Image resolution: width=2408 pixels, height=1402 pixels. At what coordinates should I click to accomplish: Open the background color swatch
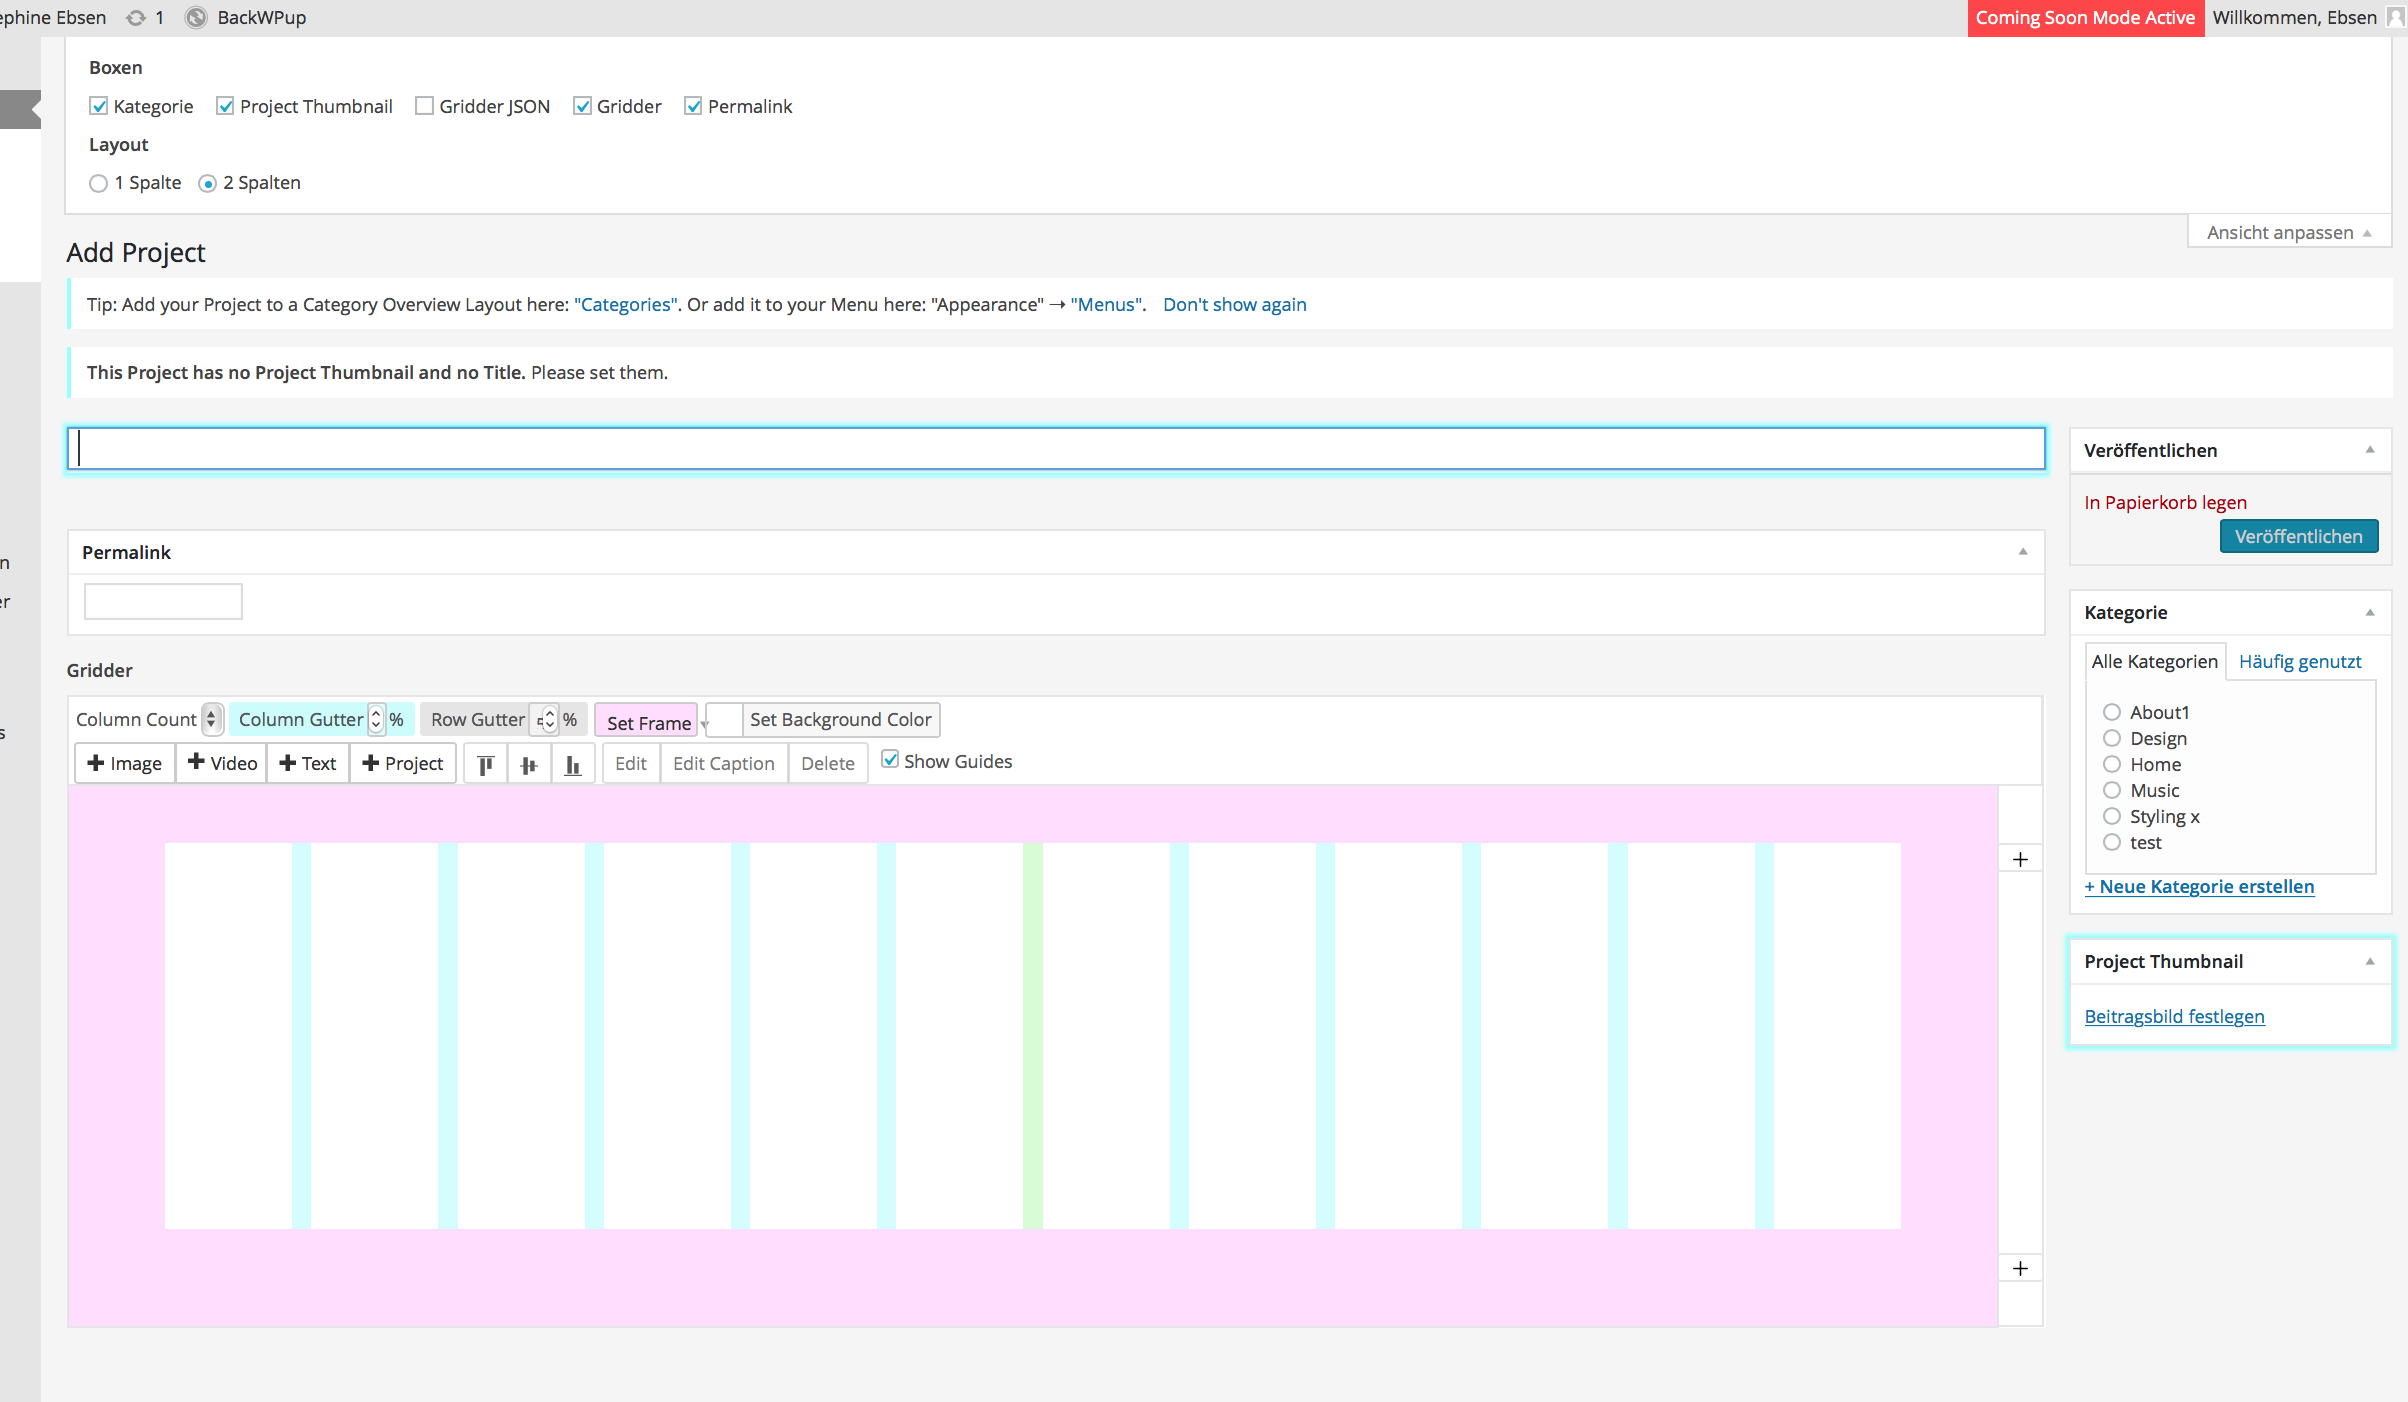coord(724,720)
